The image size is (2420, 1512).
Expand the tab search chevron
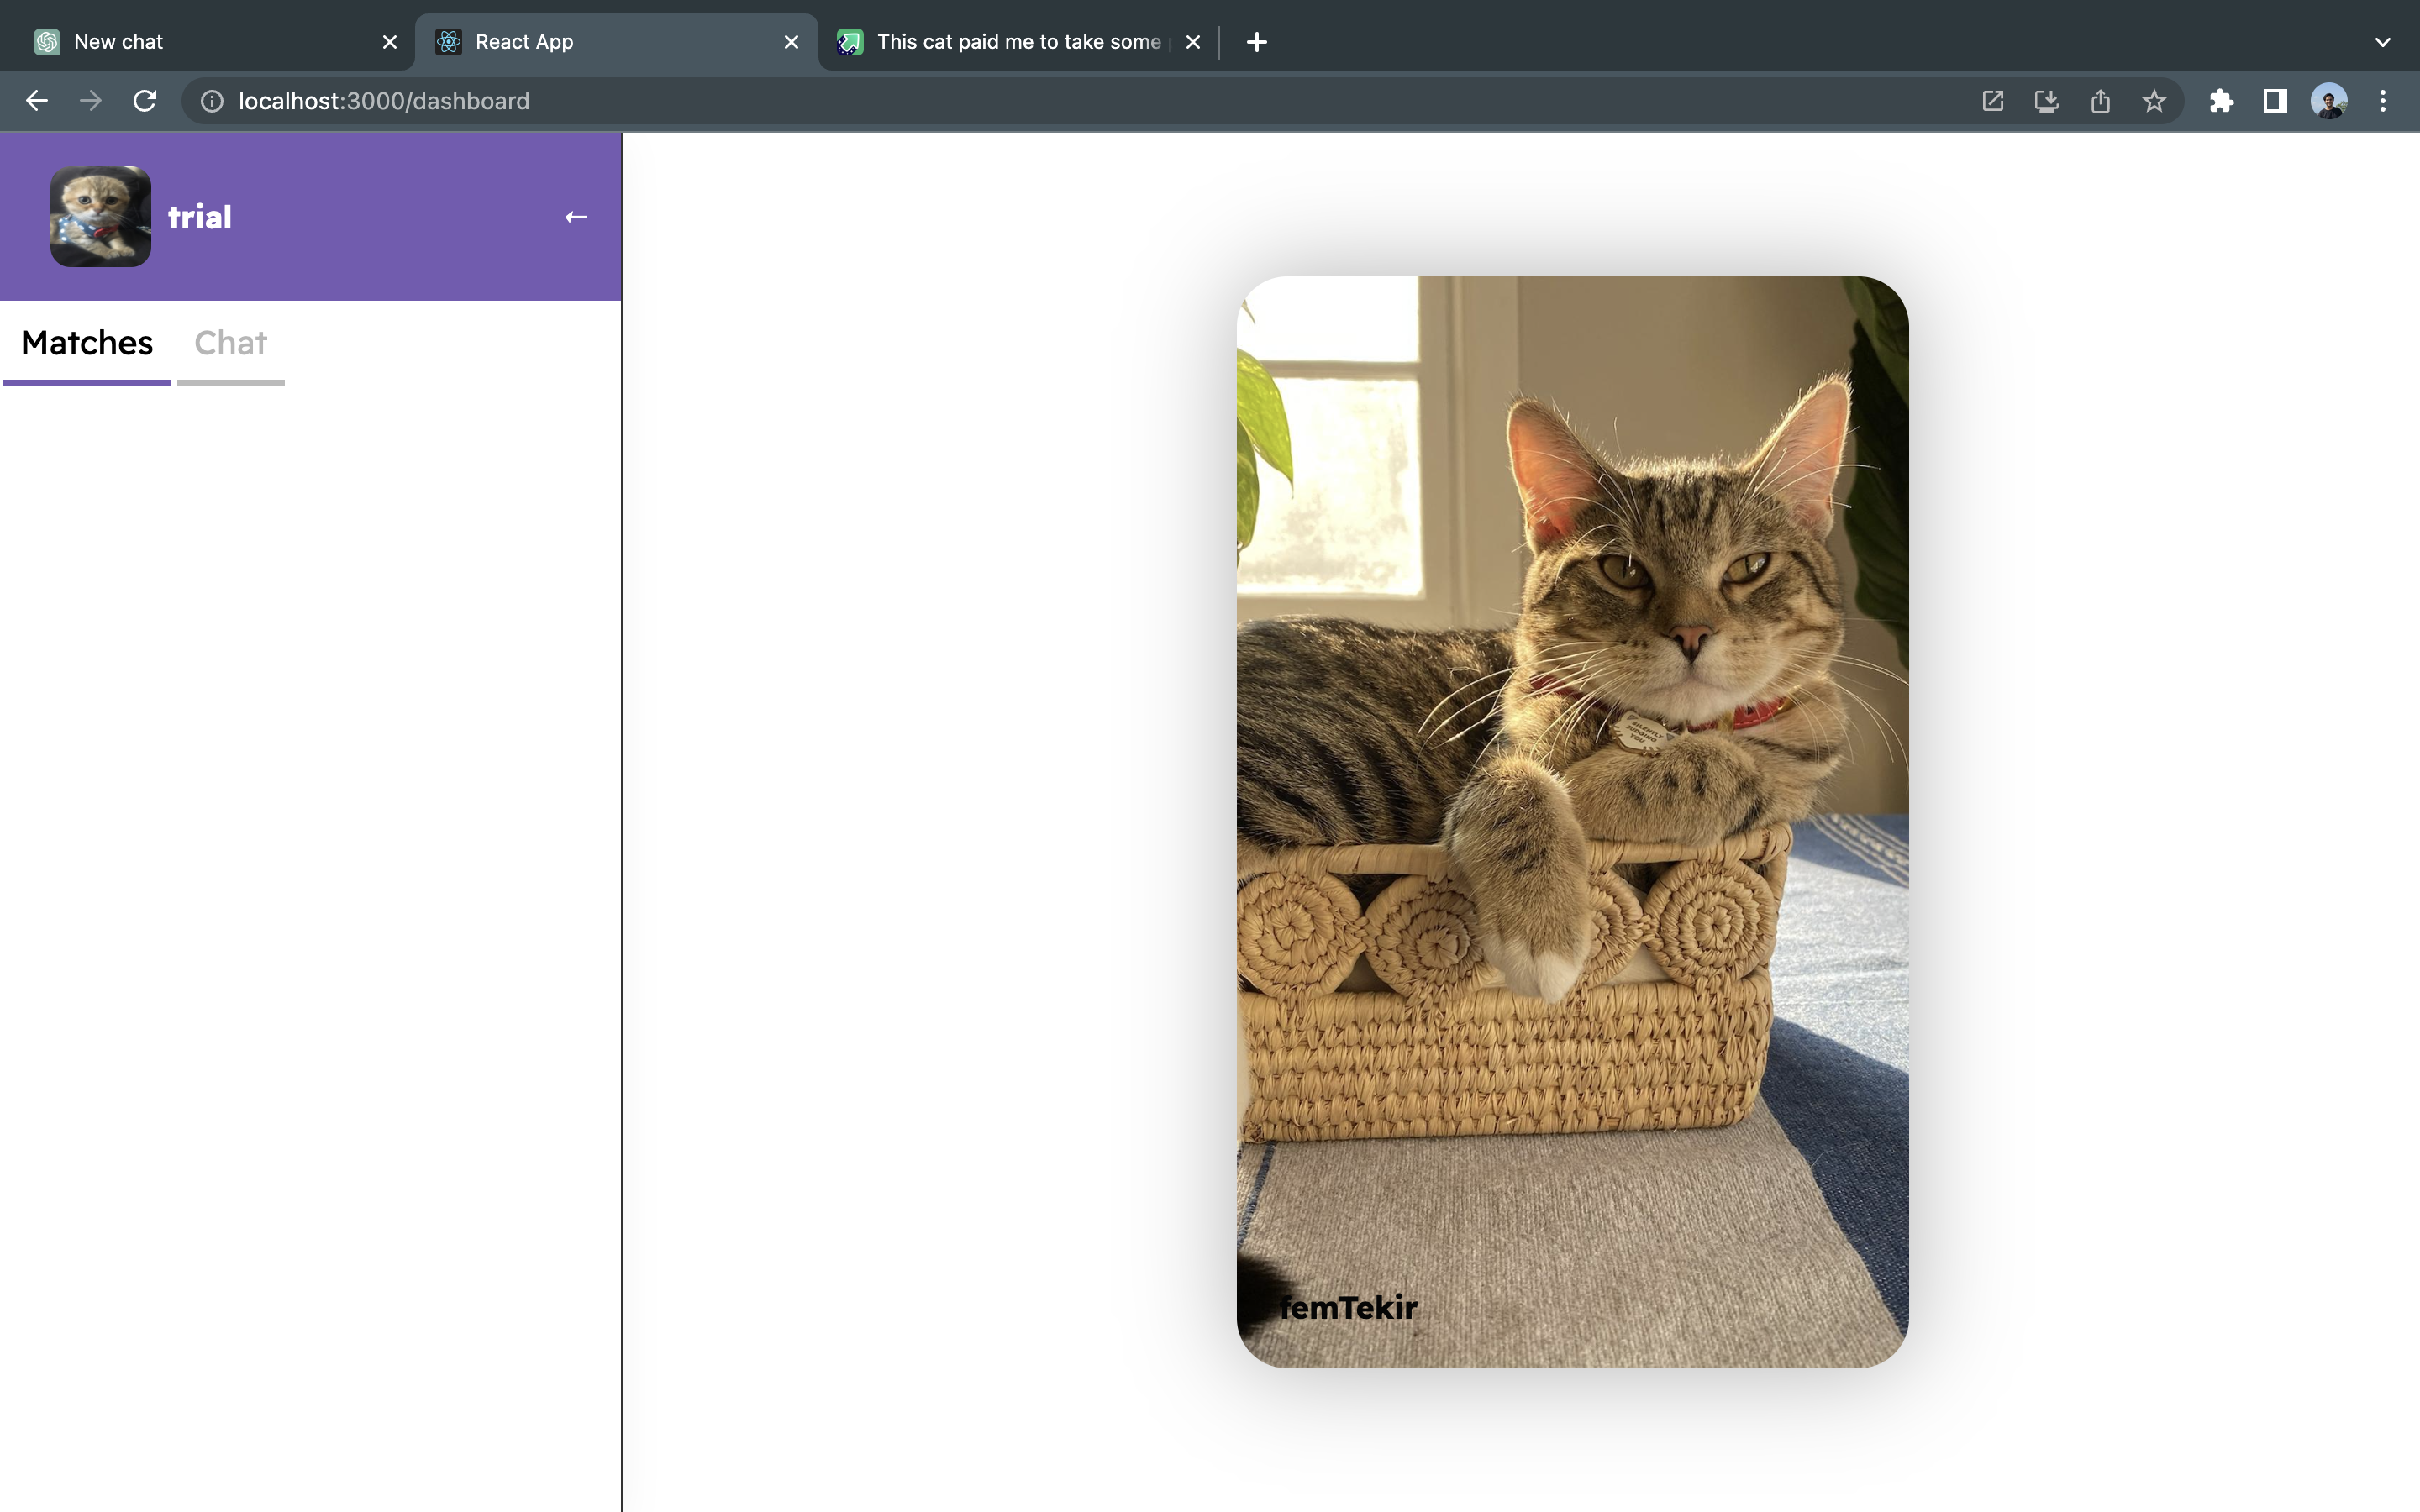pos(2383,42)
